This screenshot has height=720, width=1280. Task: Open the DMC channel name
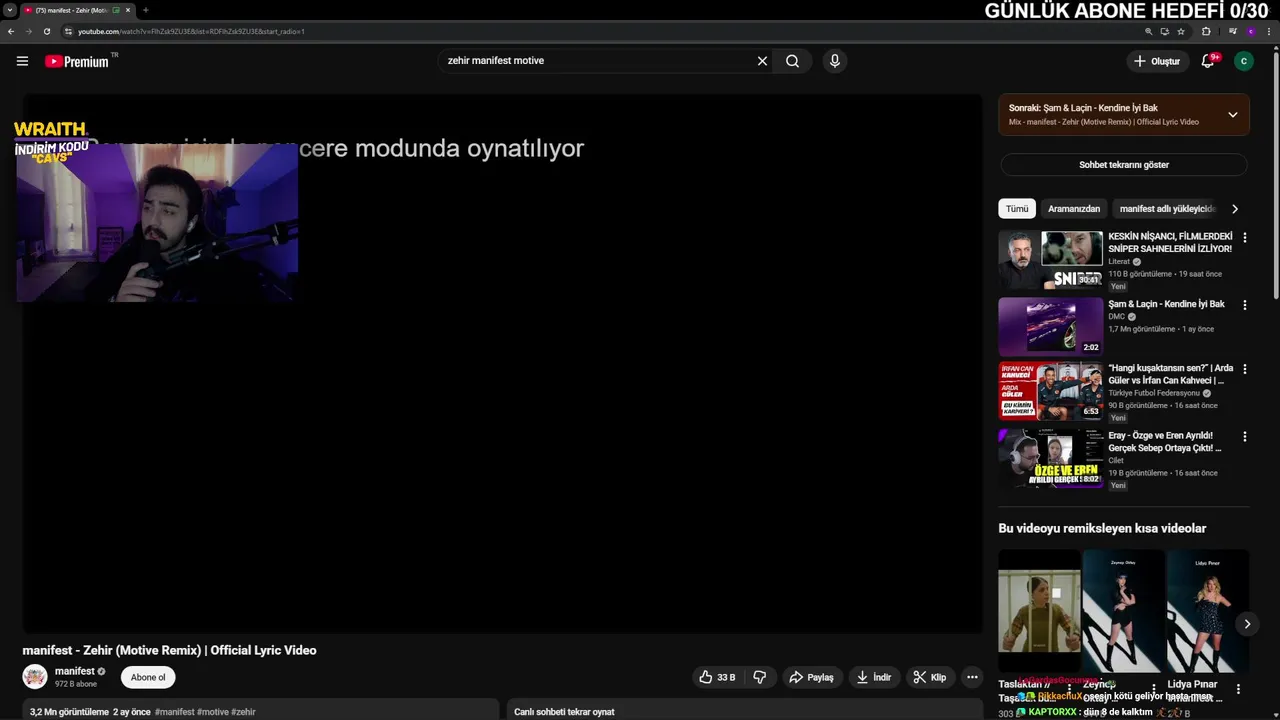[1117, 317]
